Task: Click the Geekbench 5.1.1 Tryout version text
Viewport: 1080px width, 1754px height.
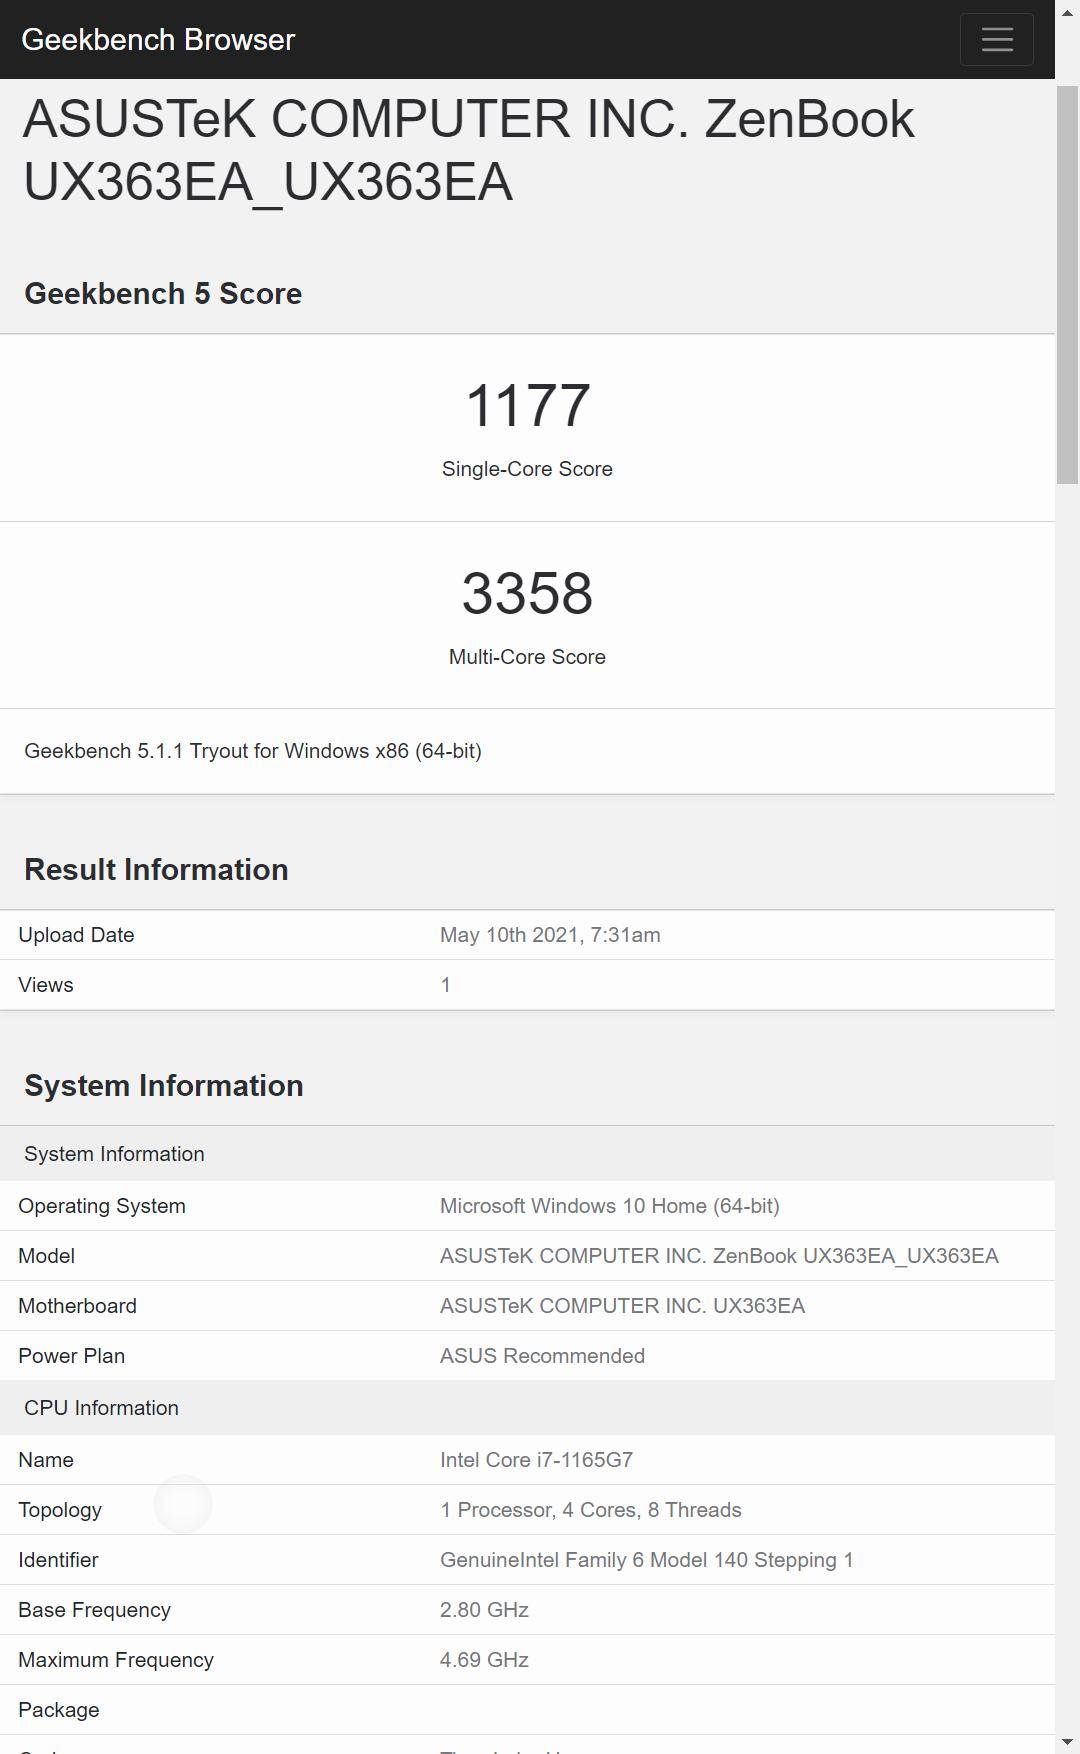Action: [253, 751]
